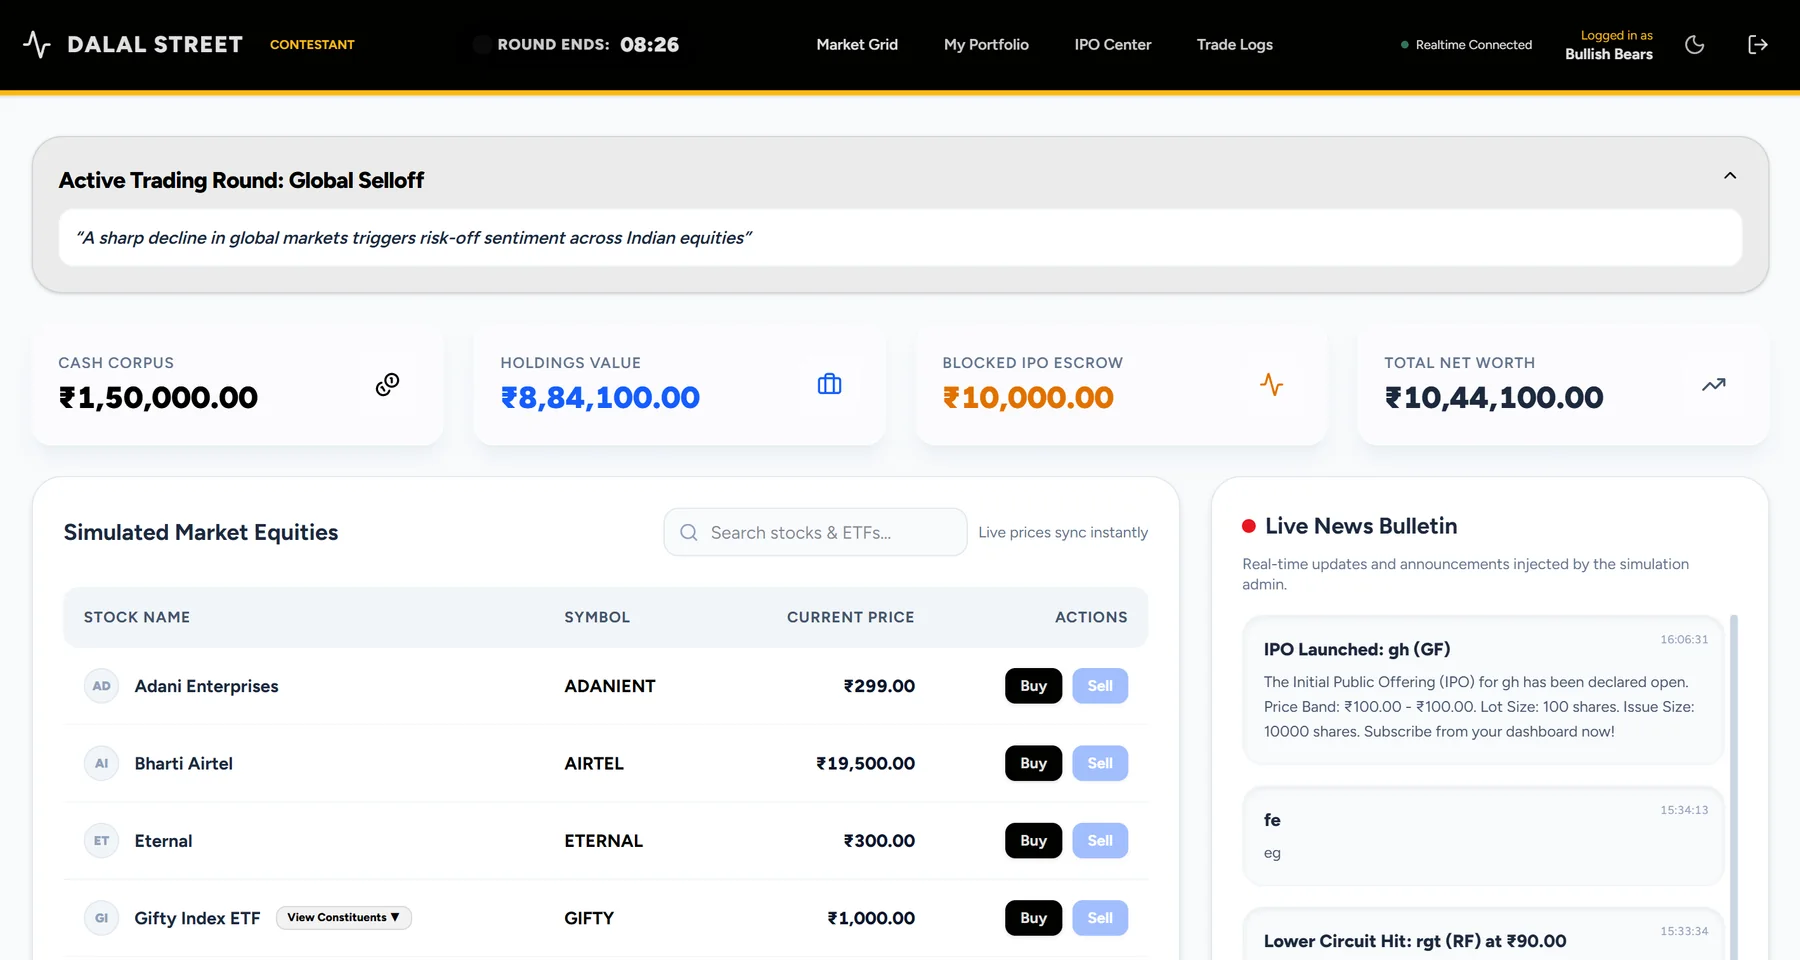Buy Gifty Index ETF
Viewport: 1800px width, 960px height.
pyautogui.click(x=1033, y=918)
